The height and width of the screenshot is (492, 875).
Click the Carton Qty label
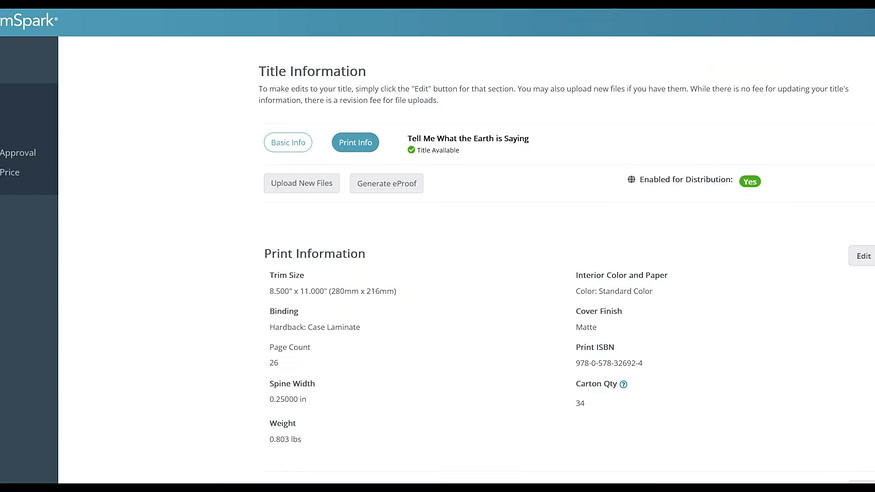[596, 384]
